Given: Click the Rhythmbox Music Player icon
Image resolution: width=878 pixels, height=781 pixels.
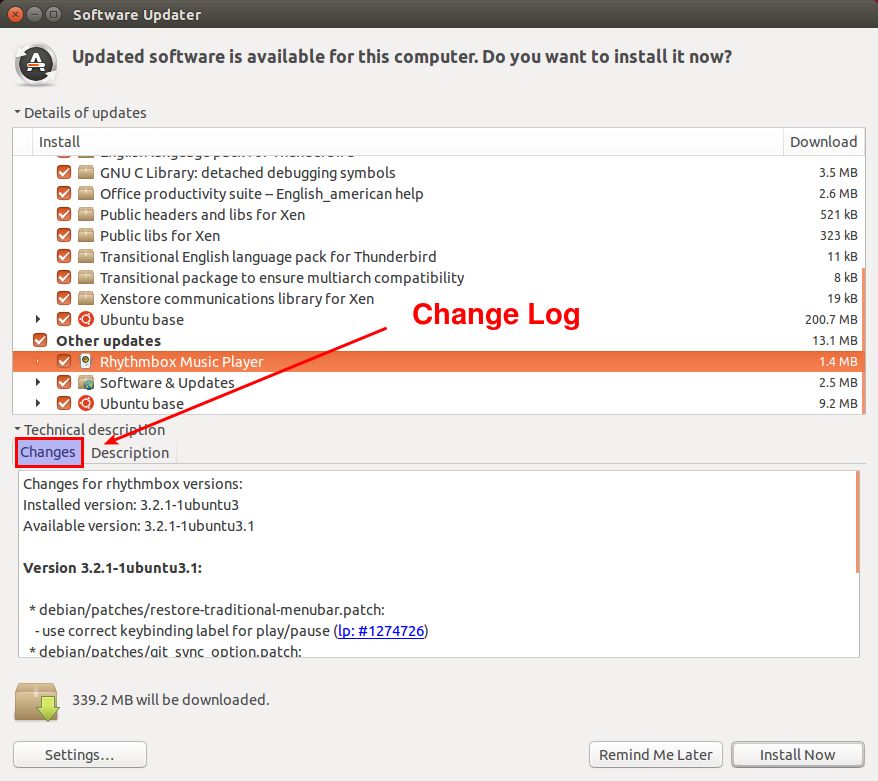Looking at the screenshot, I should click(86, 362).
